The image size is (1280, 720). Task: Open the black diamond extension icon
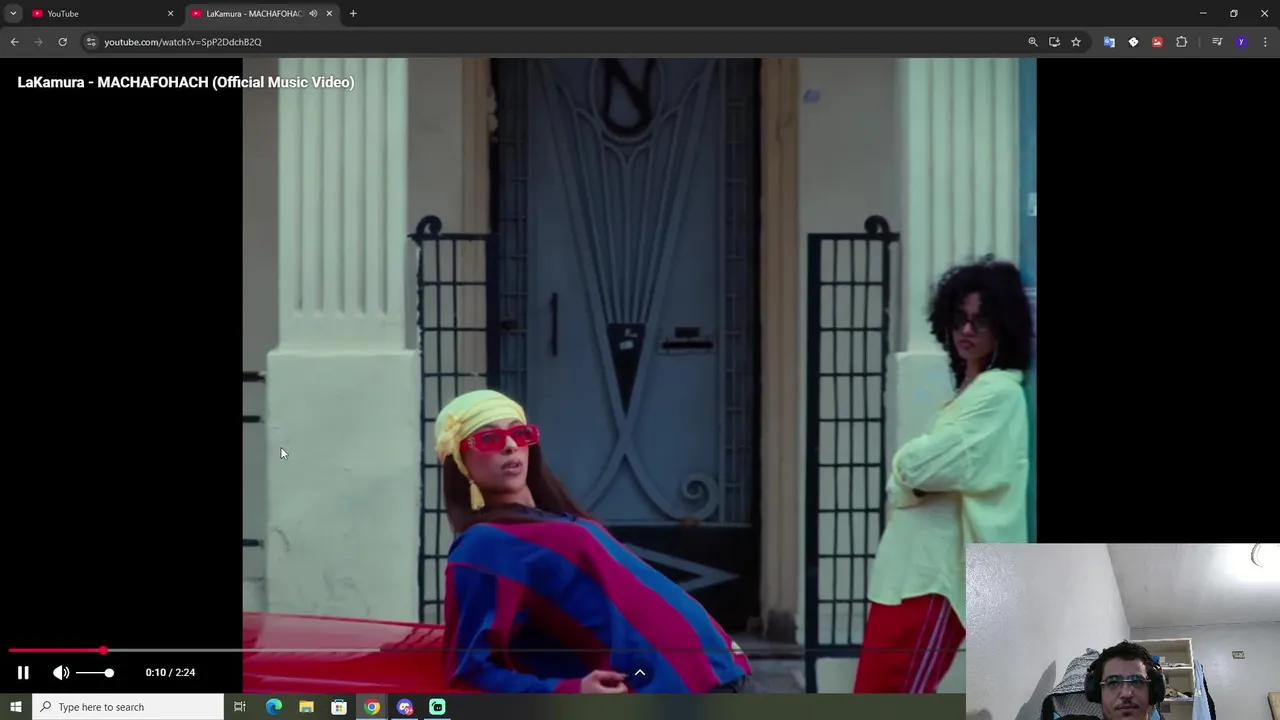click(x=1133, y=42)
